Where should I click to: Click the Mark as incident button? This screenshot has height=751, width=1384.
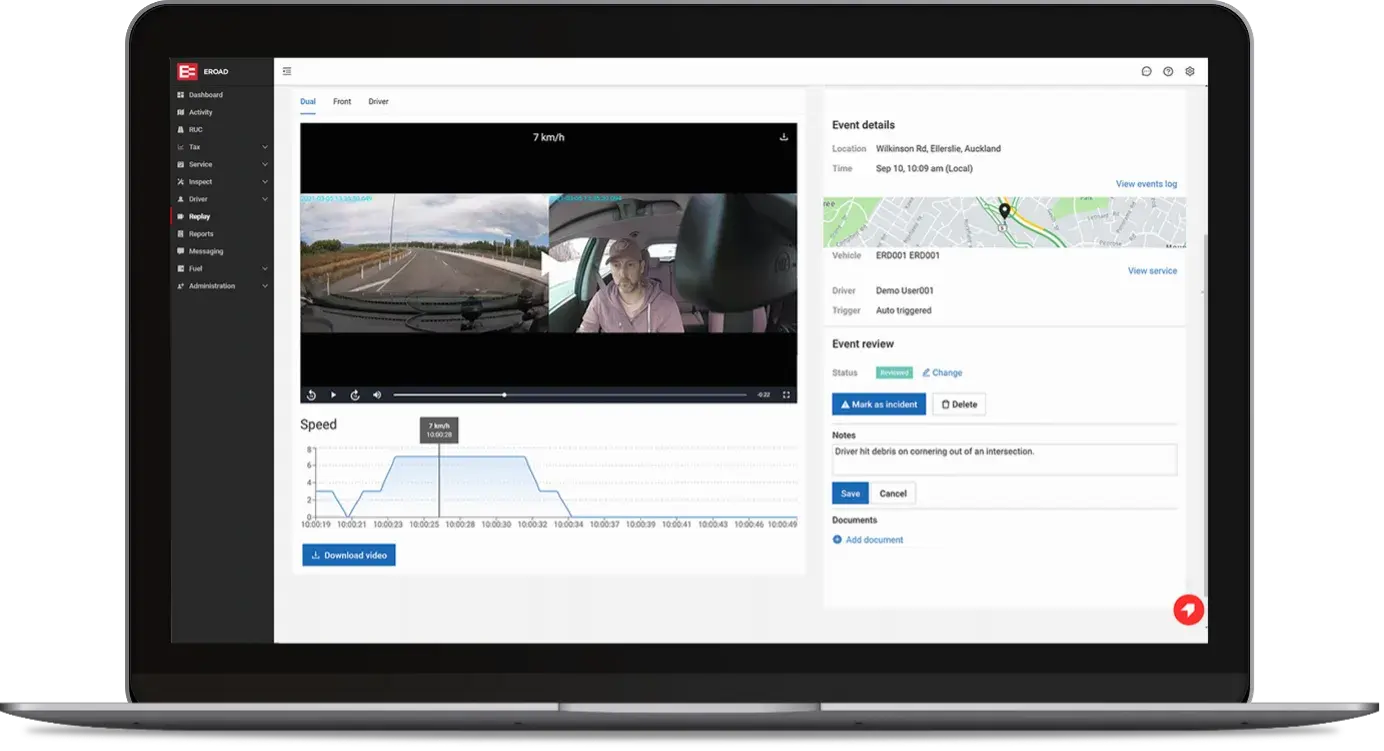point(878,405)
